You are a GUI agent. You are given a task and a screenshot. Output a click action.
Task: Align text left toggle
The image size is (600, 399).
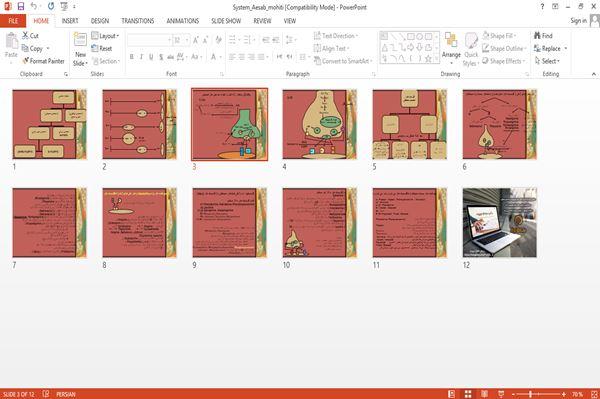232,57
